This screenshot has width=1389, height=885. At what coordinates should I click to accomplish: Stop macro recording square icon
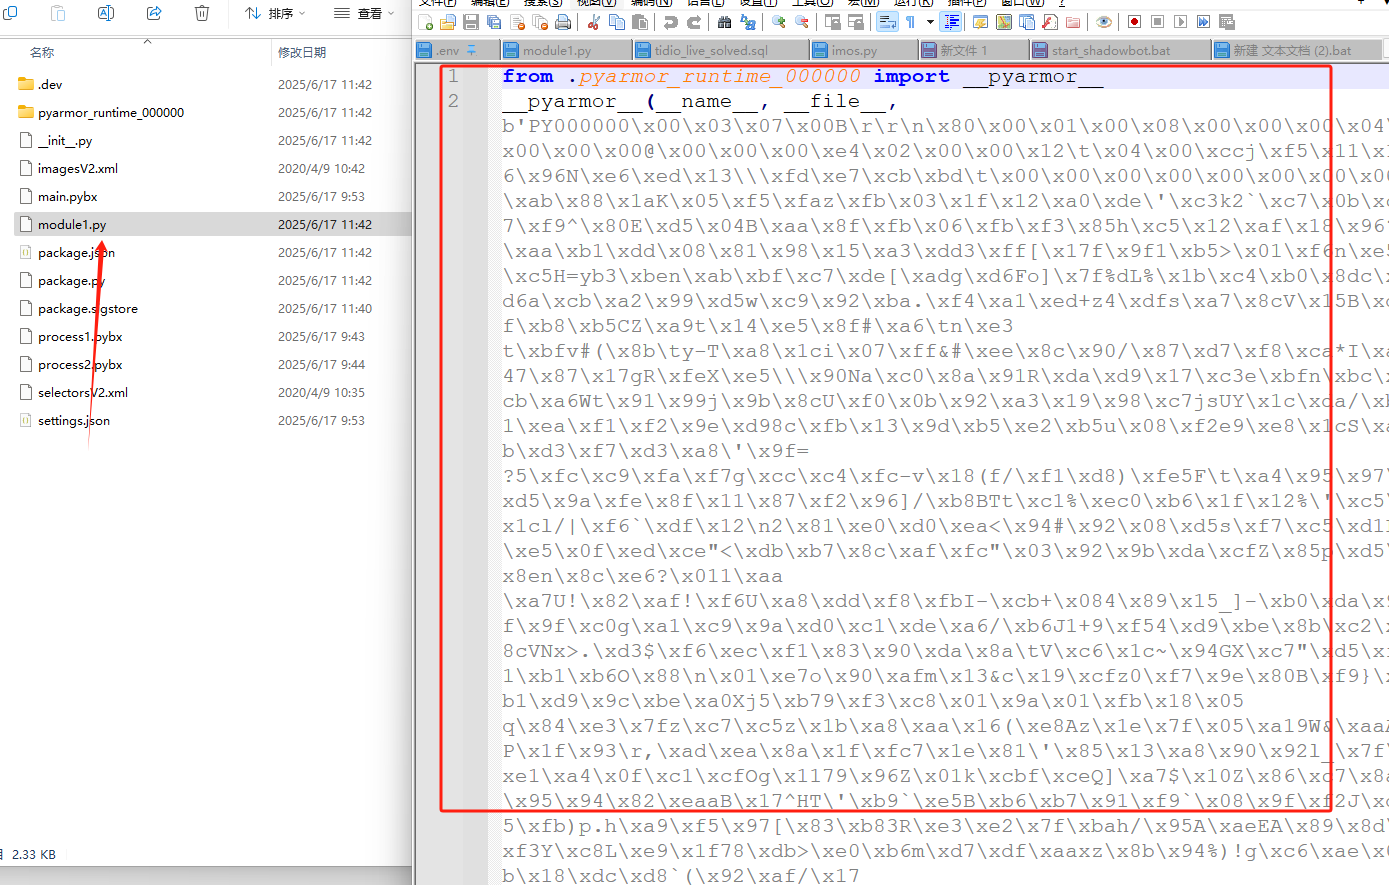(1158, 22)
